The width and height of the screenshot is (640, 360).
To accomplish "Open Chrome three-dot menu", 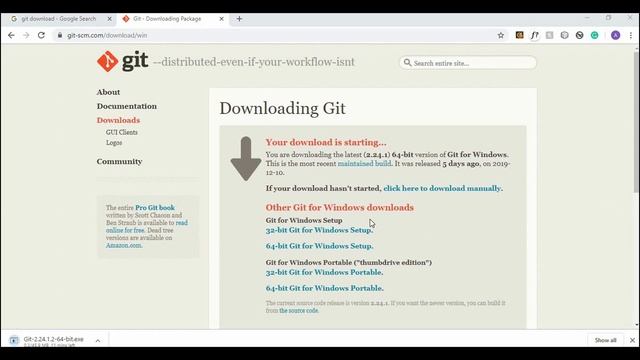I will (x=631, y=36).
